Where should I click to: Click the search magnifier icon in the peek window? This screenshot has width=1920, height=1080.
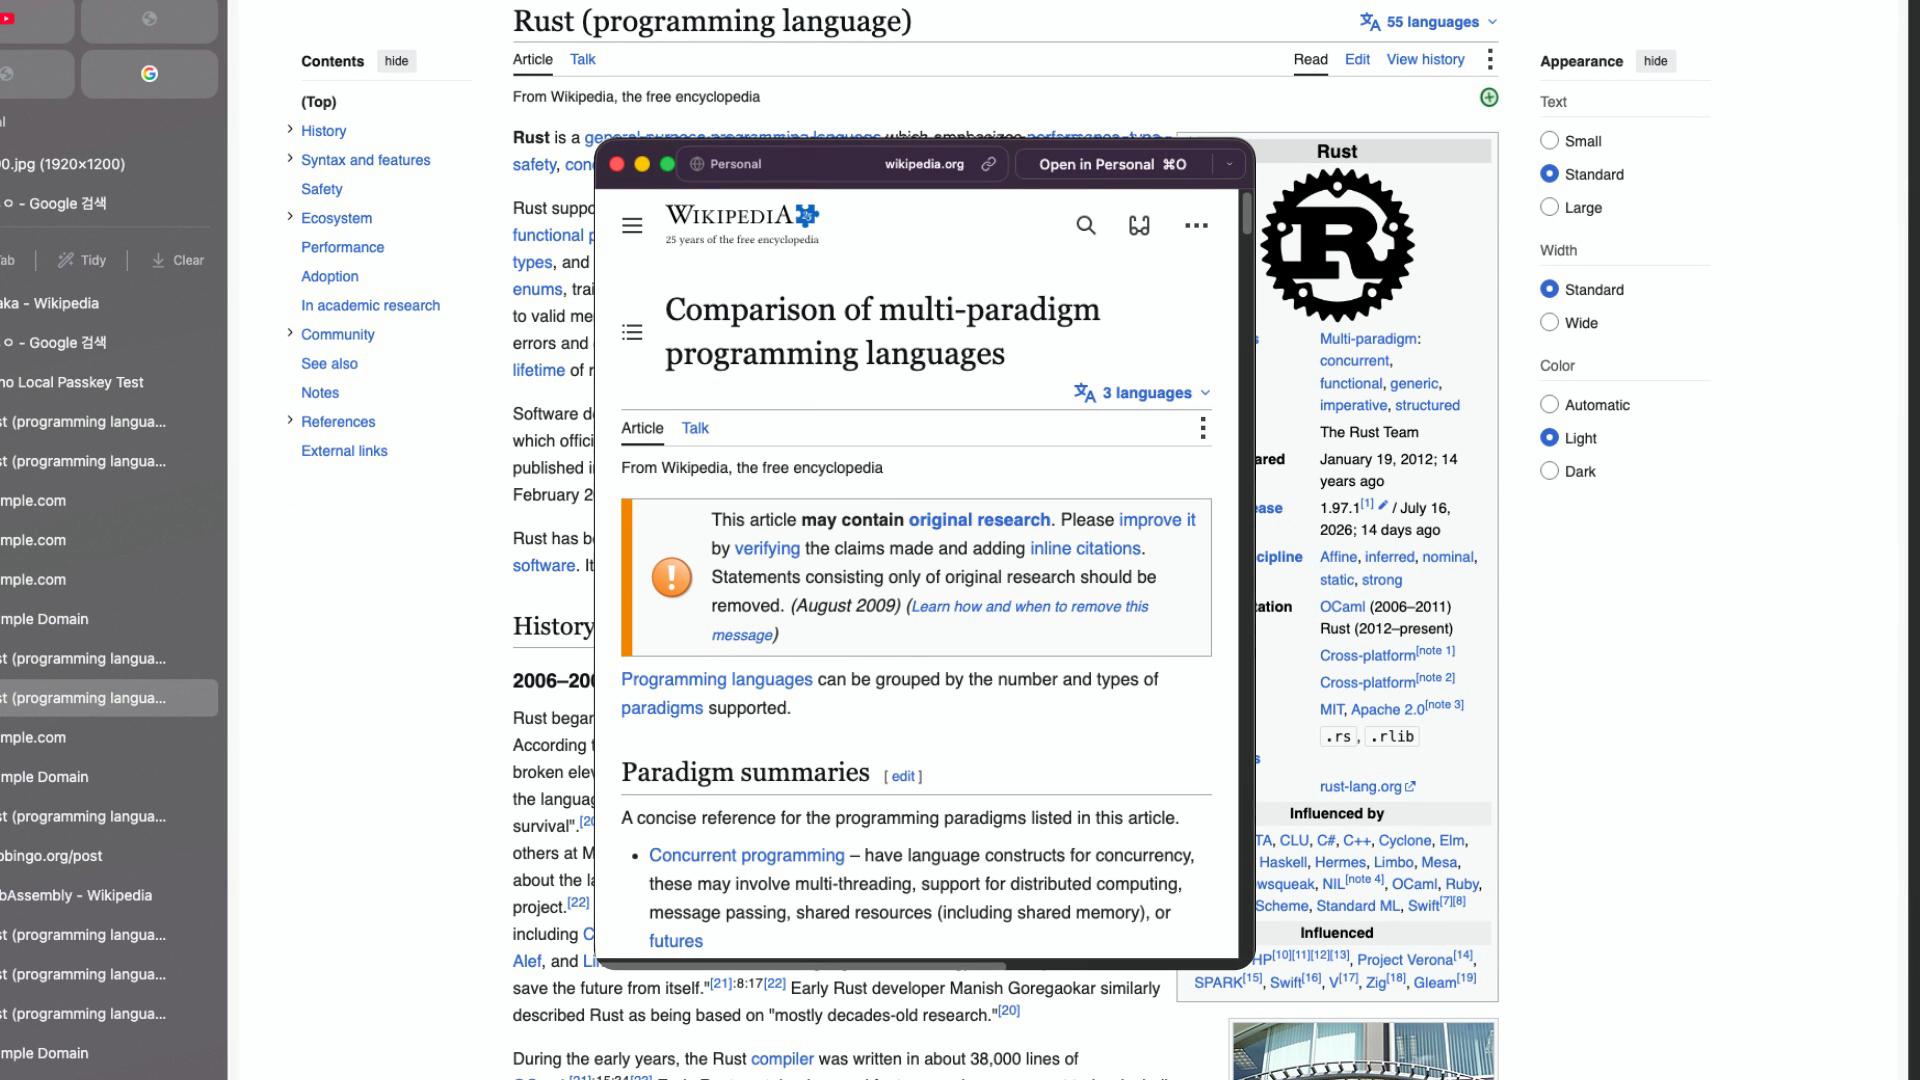pos(1086,226)
